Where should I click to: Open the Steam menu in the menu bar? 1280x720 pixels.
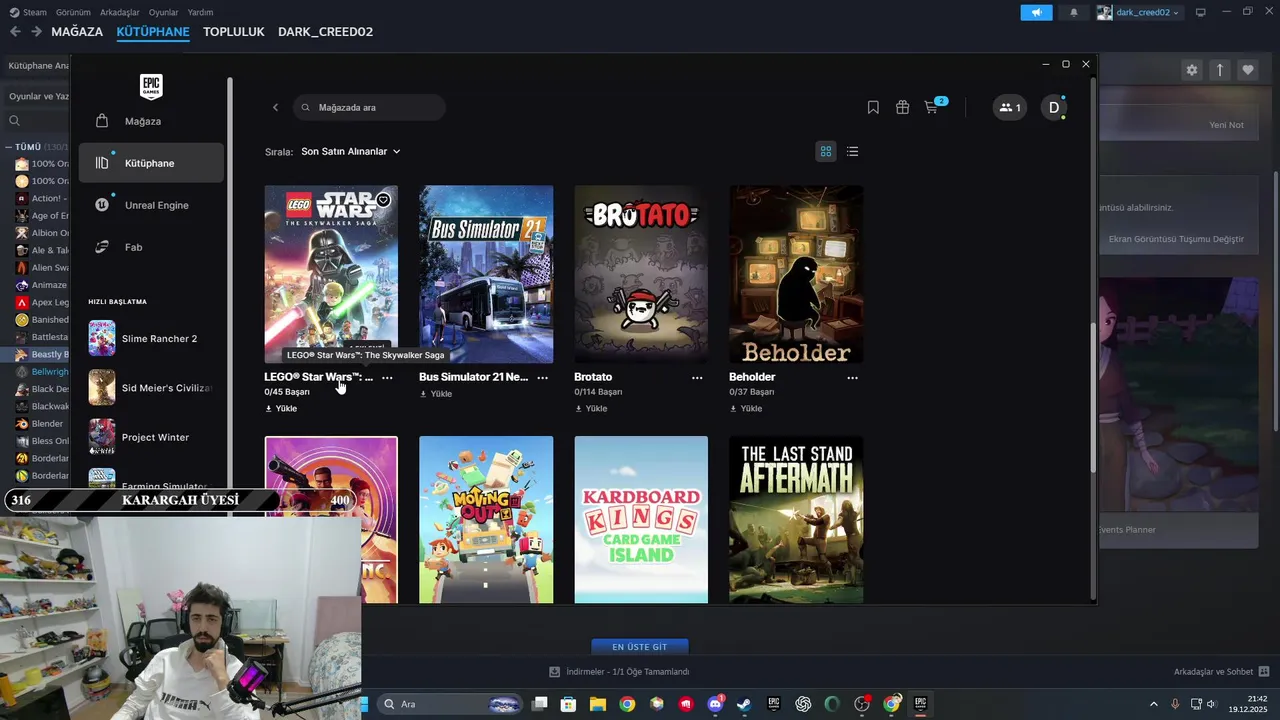pos(28,12)
